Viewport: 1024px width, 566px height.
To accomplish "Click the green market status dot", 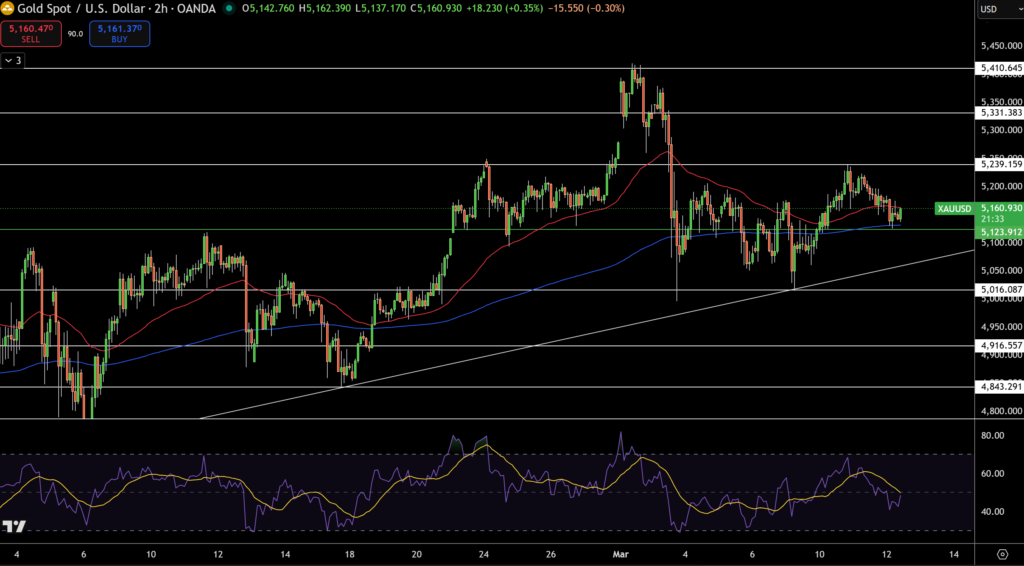I will point(230,9).
